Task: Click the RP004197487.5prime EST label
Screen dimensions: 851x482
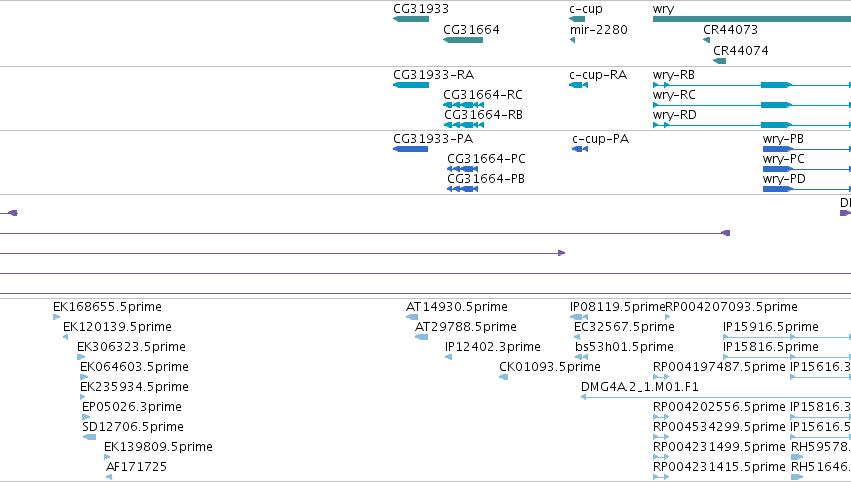Action: point(719,367)
